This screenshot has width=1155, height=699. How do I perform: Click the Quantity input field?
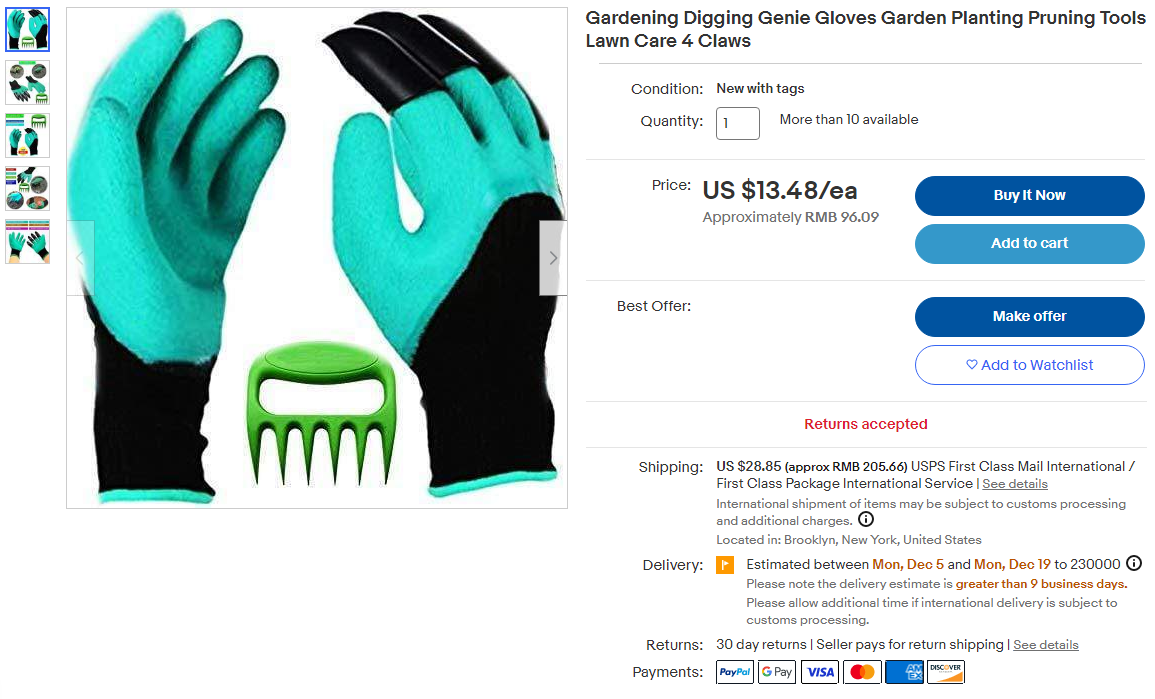(737, 123)
